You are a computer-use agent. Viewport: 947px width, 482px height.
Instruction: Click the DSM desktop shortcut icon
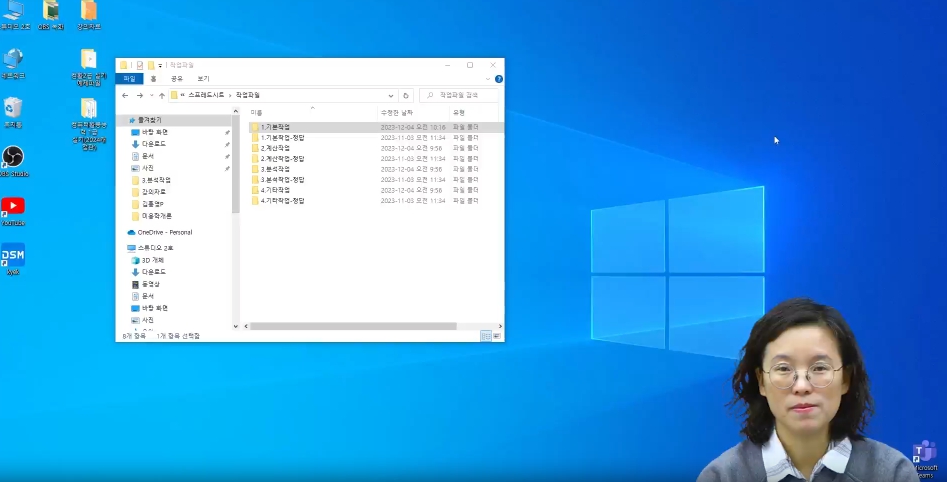click(x=13, y=256)
